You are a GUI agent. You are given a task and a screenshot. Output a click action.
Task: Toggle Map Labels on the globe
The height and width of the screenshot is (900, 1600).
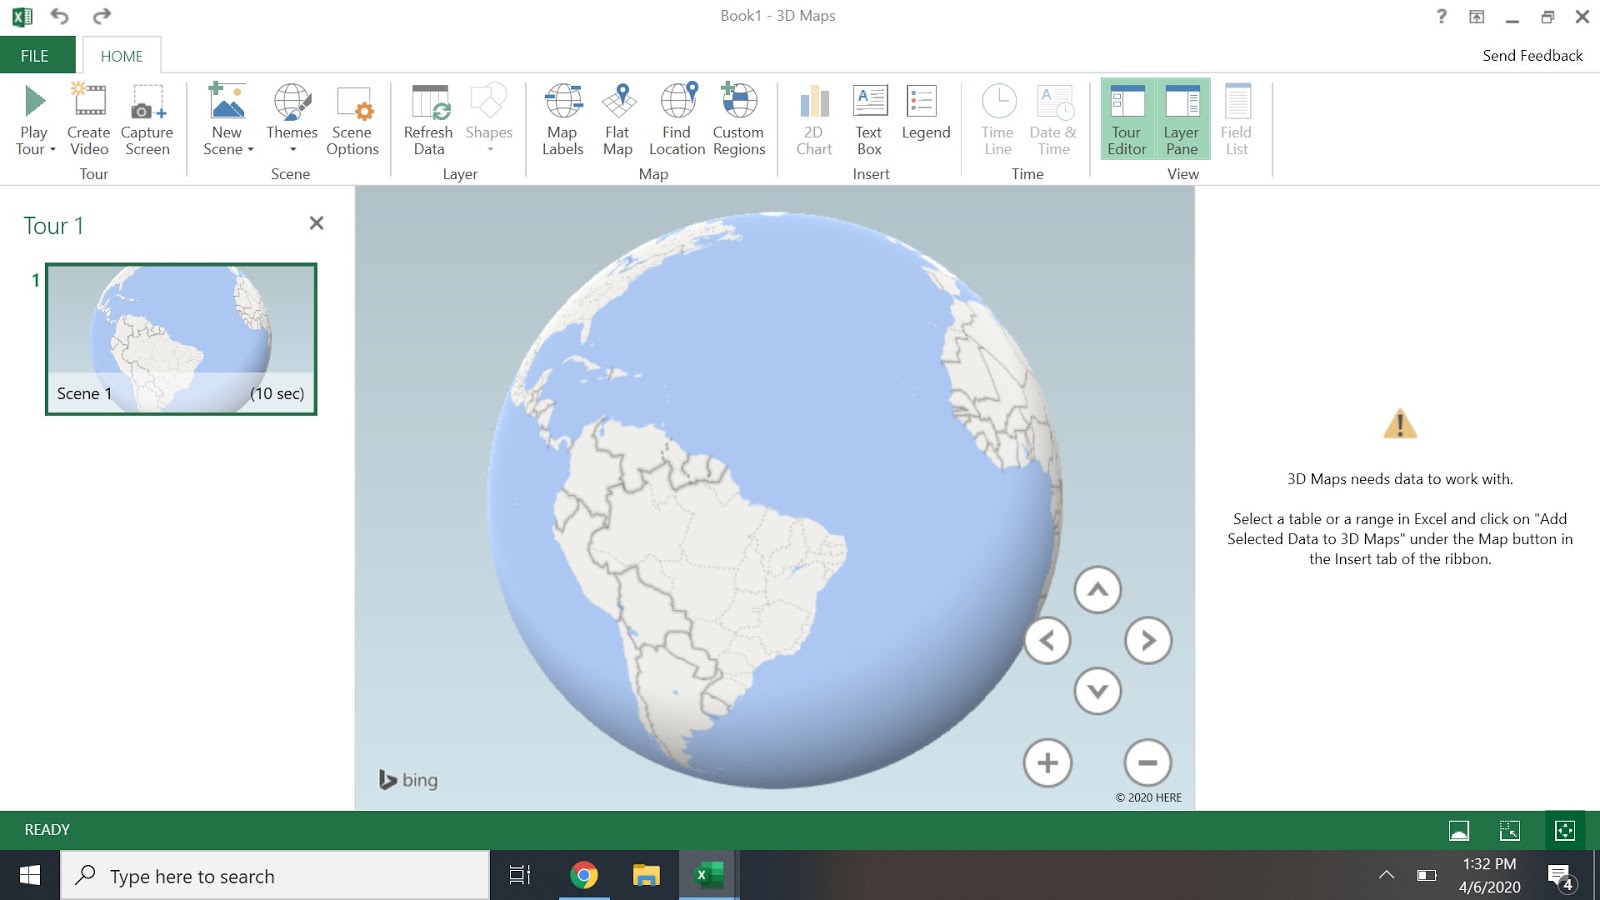563,120
